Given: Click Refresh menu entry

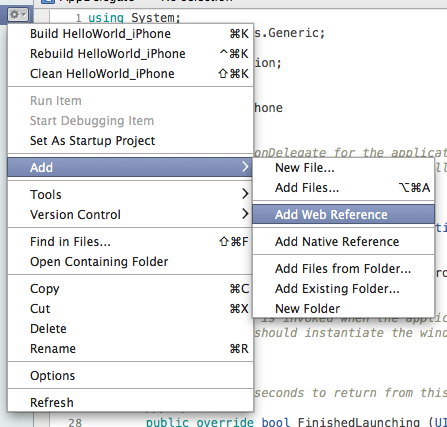Looking at the screenshot, I should [x=130, y=402].
